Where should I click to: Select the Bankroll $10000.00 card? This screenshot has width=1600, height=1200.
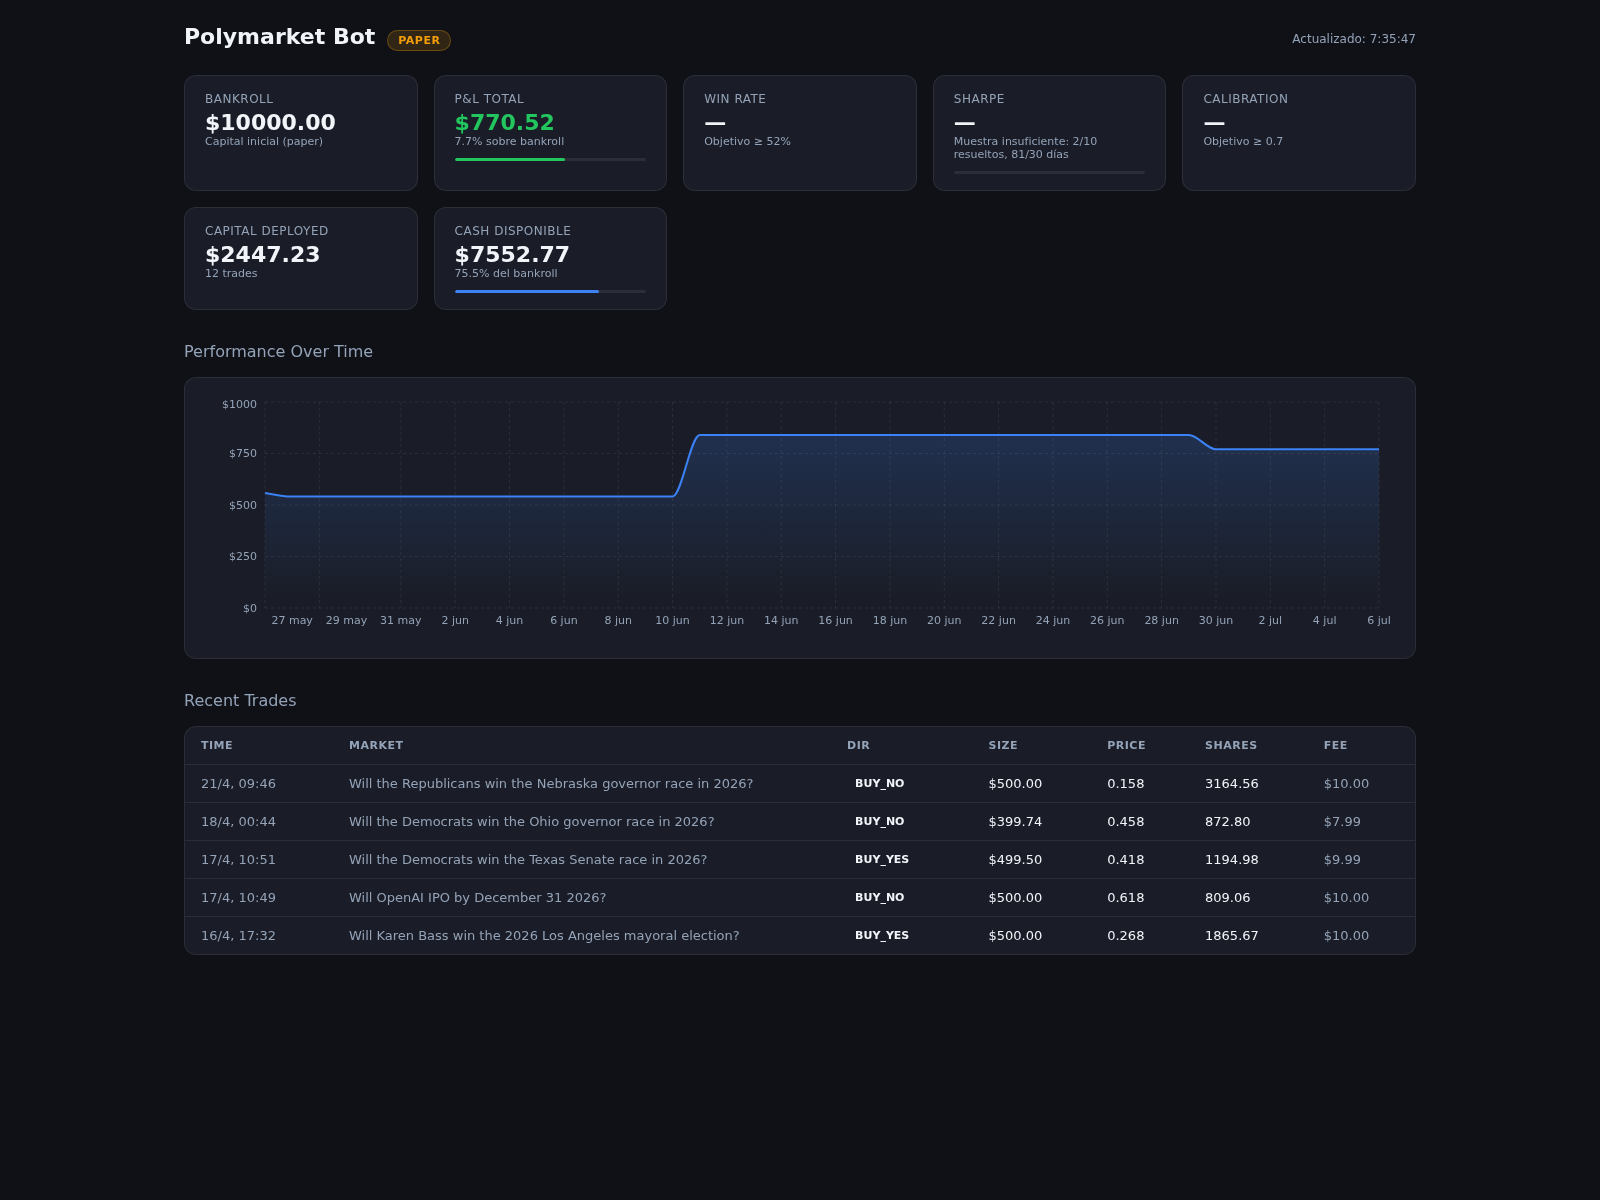[301, 133]
